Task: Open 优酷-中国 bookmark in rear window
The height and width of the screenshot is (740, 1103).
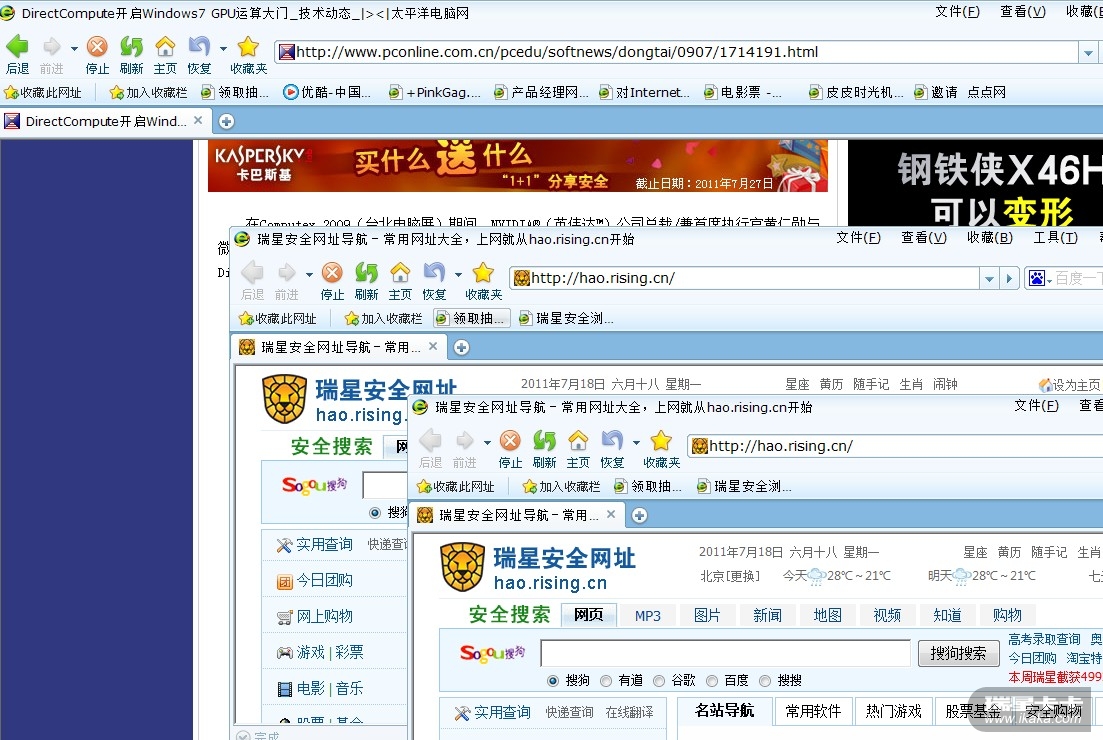Action: point(326,92)
